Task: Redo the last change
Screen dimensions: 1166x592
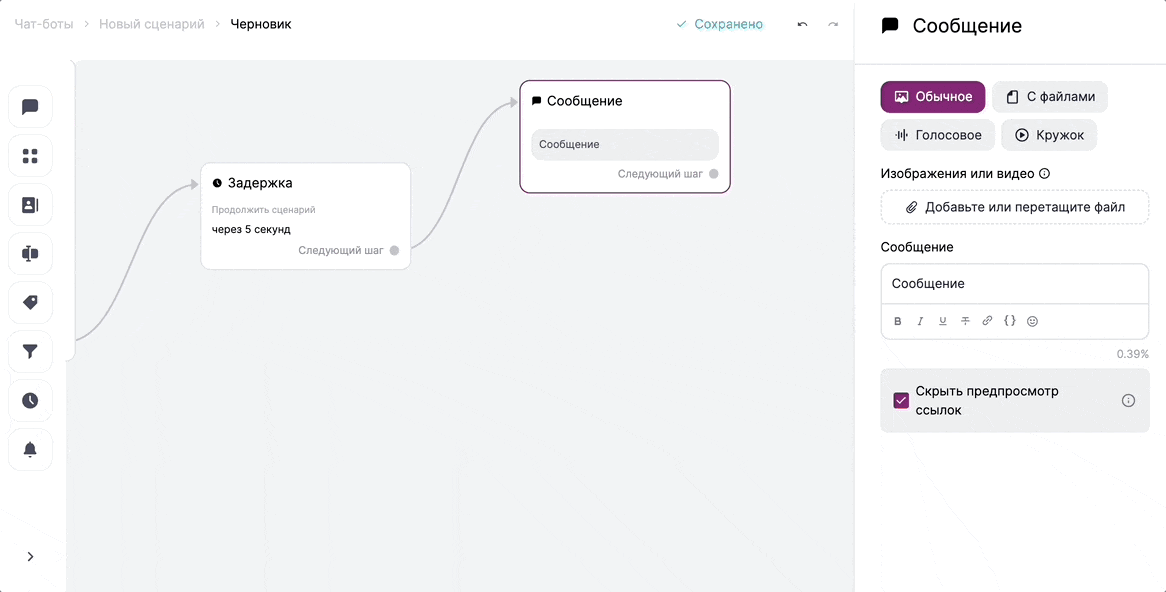Action: pyautogui.click(x=833, y=25)
